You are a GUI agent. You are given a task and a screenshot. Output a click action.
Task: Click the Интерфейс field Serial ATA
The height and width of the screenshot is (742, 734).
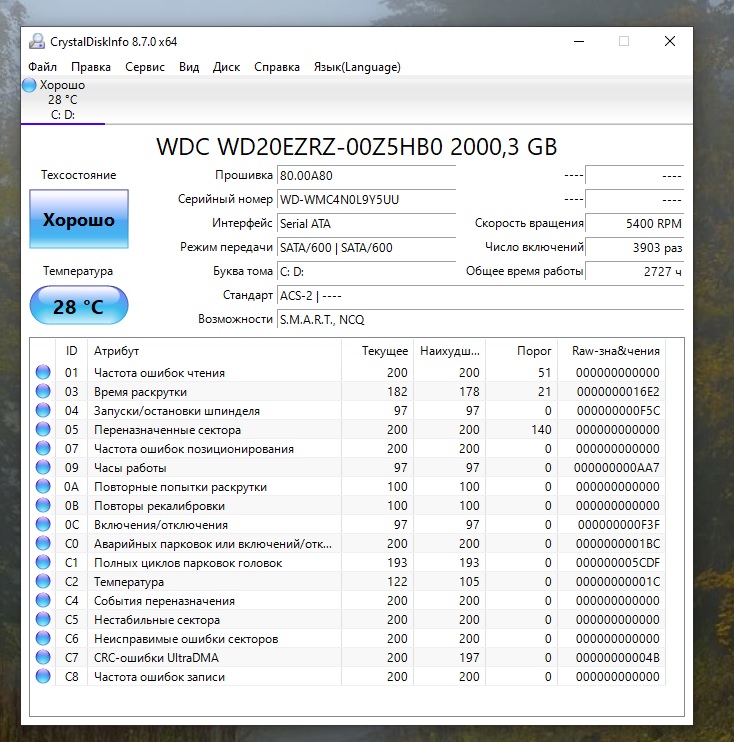[x=366, y=223]
